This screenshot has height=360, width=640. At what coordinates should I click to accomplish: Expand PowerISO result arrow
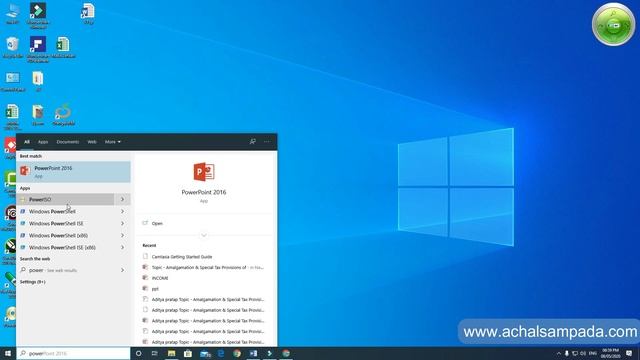pos(122,199)
